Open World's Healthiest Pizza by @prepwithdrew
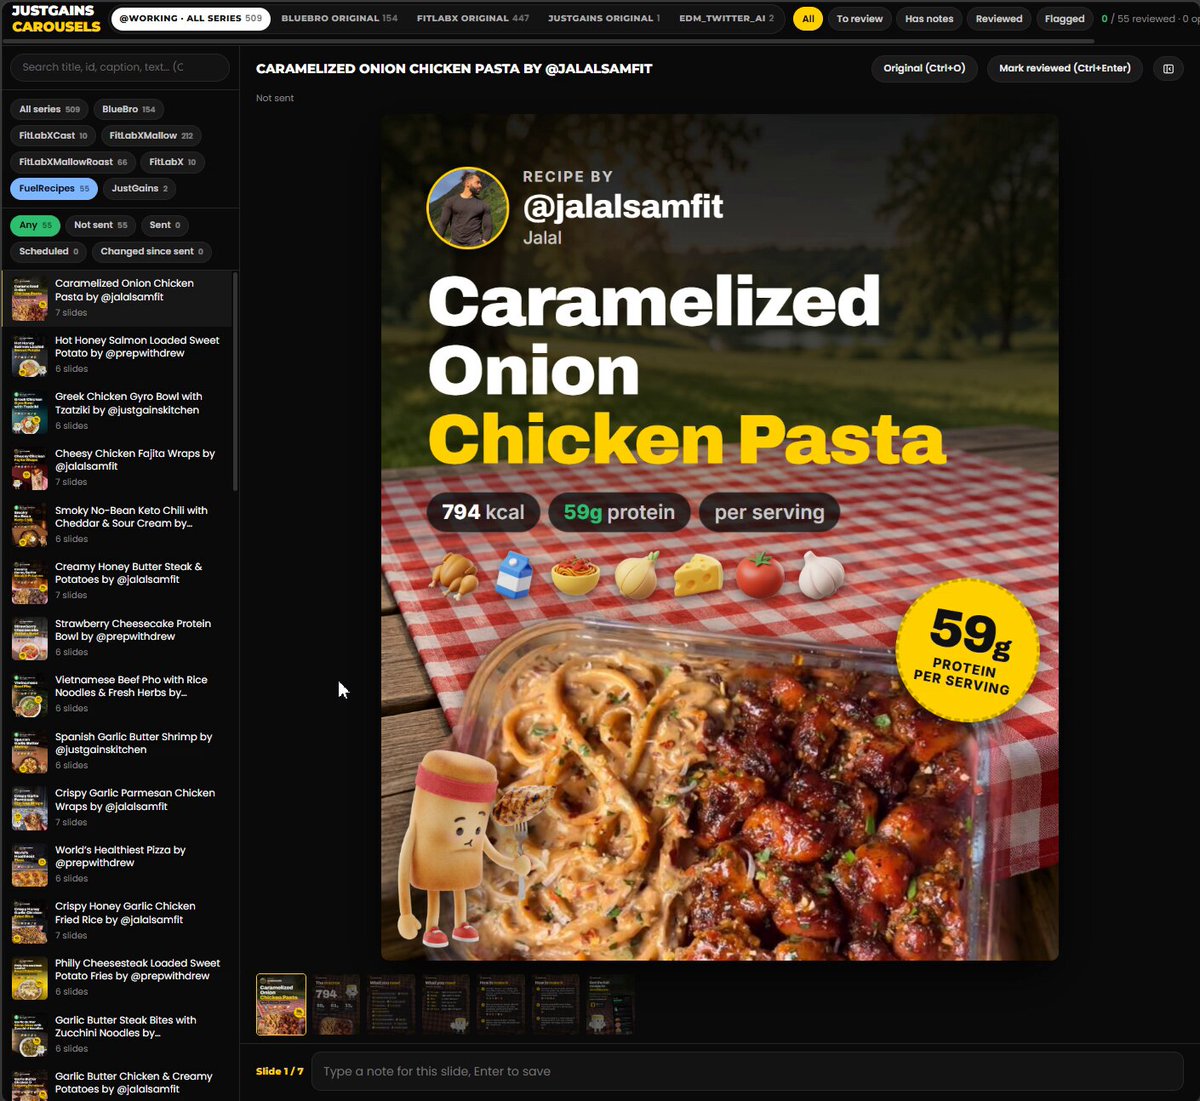This screenshot has height=1101, width=1200. coord(117,864)
